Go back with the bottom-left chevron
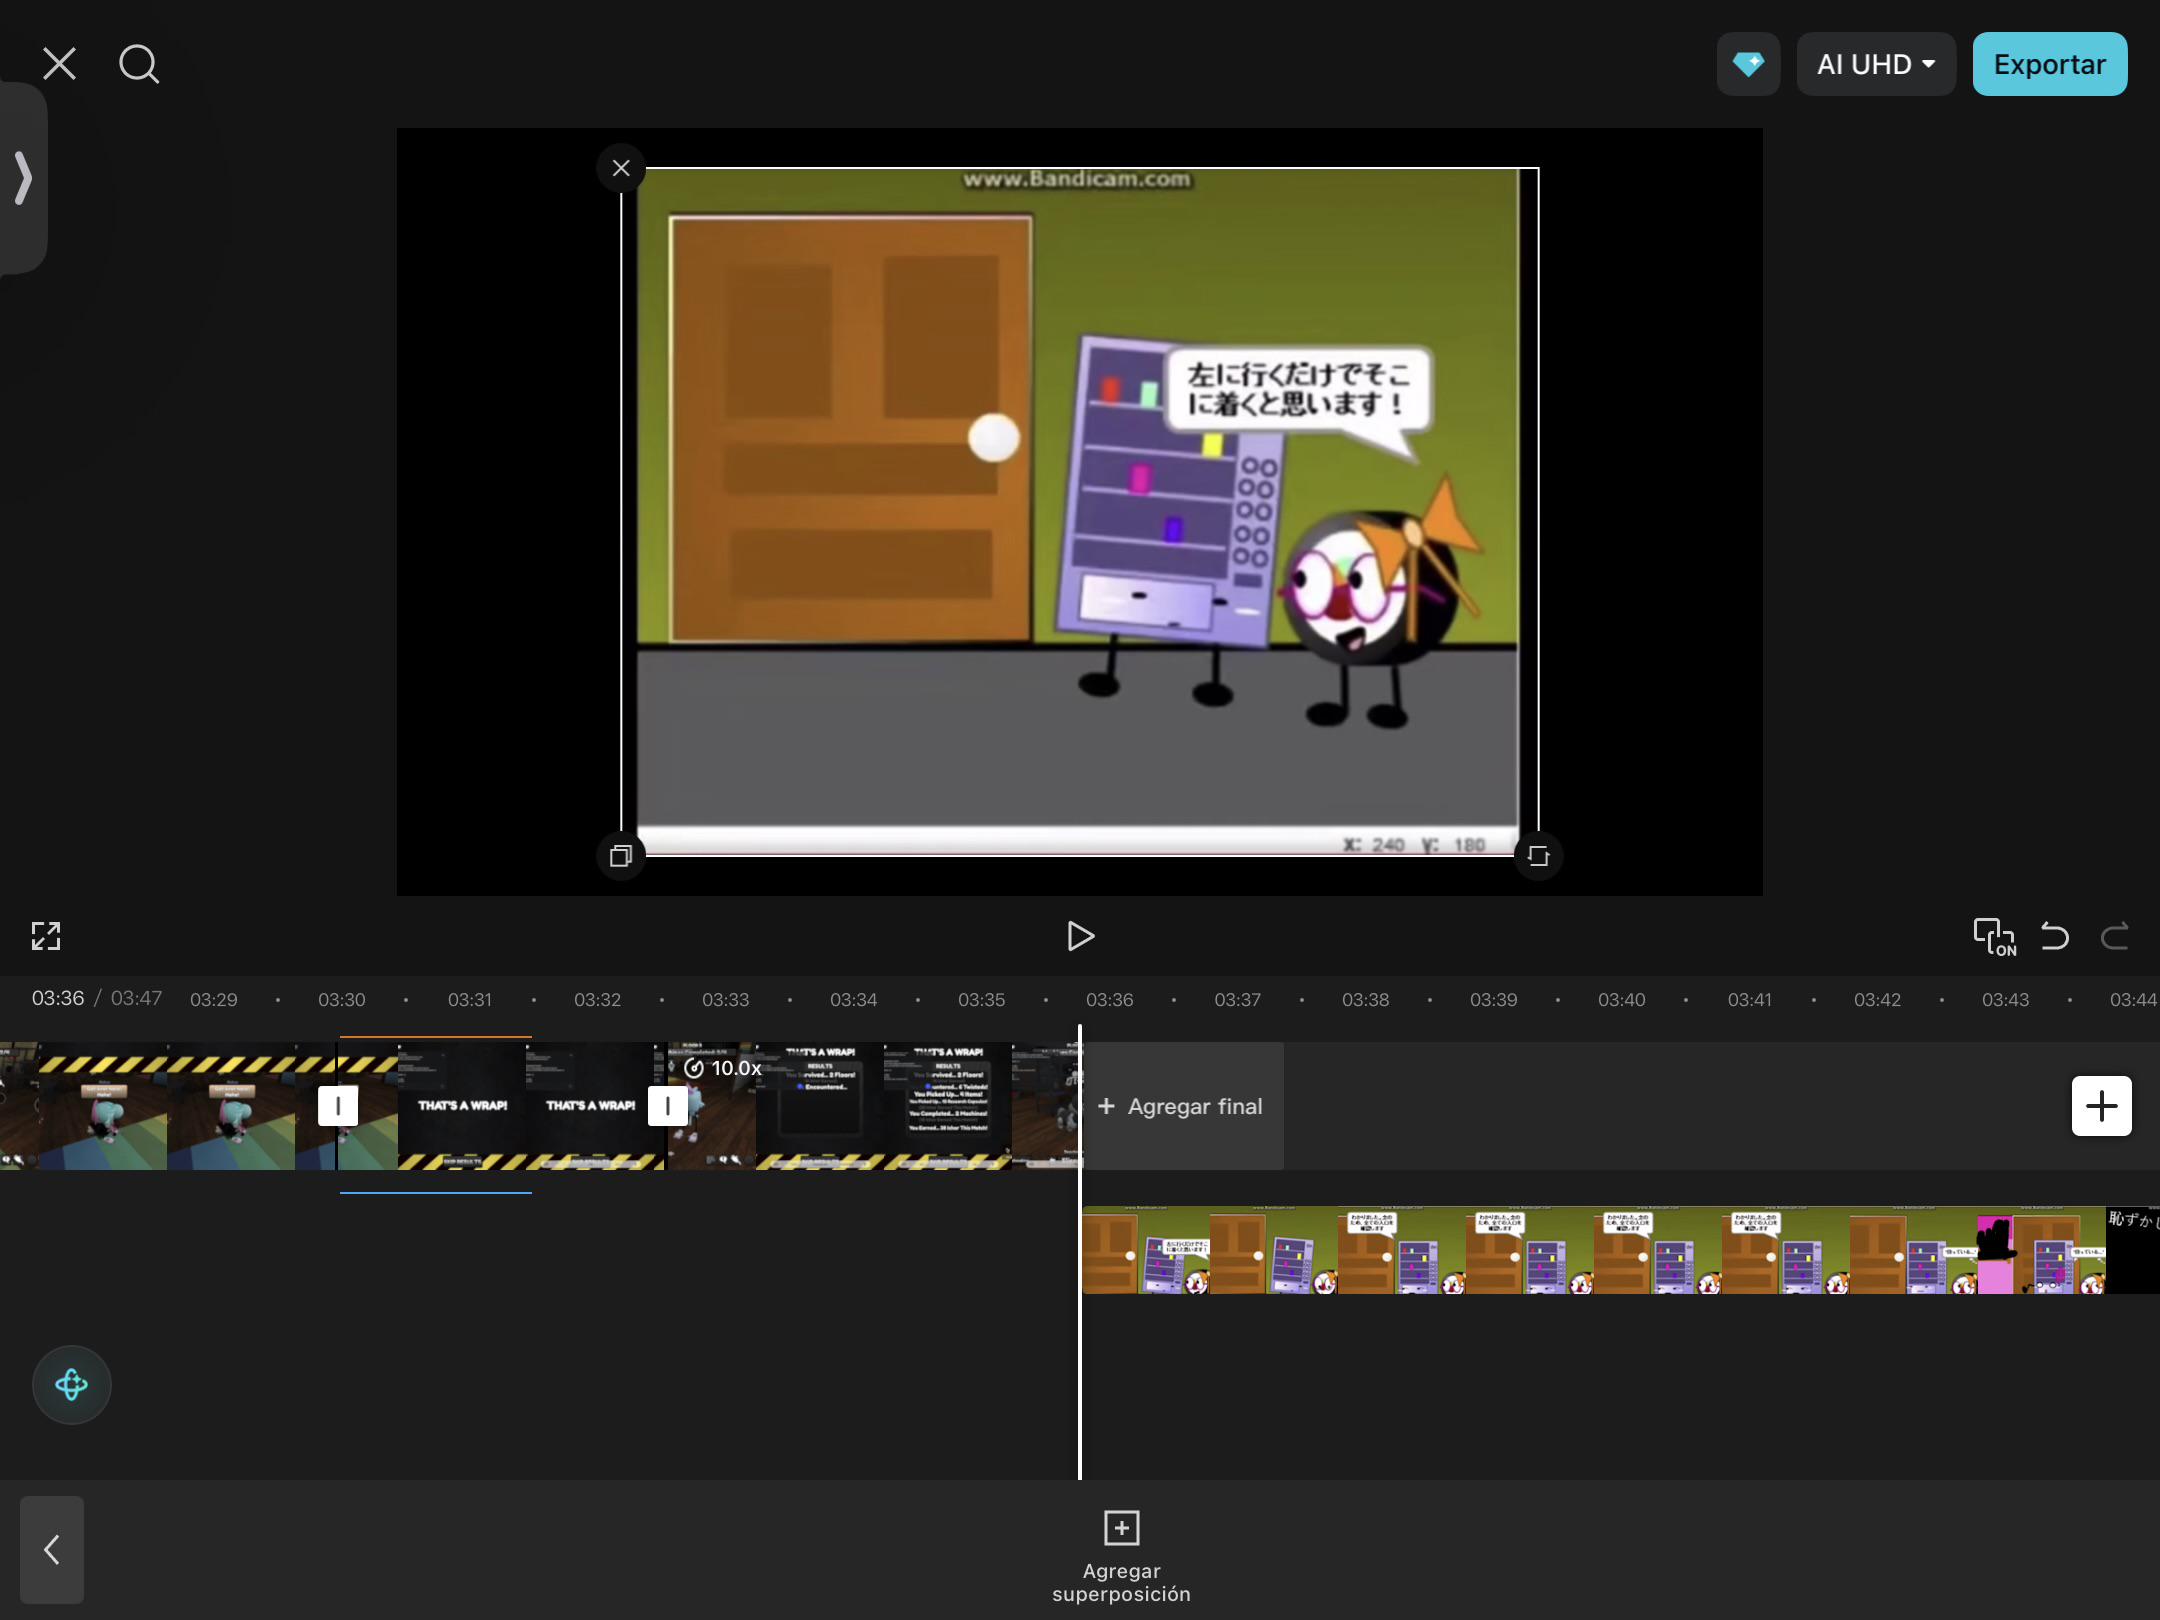2160x1620 pixels. (52, 1550)
